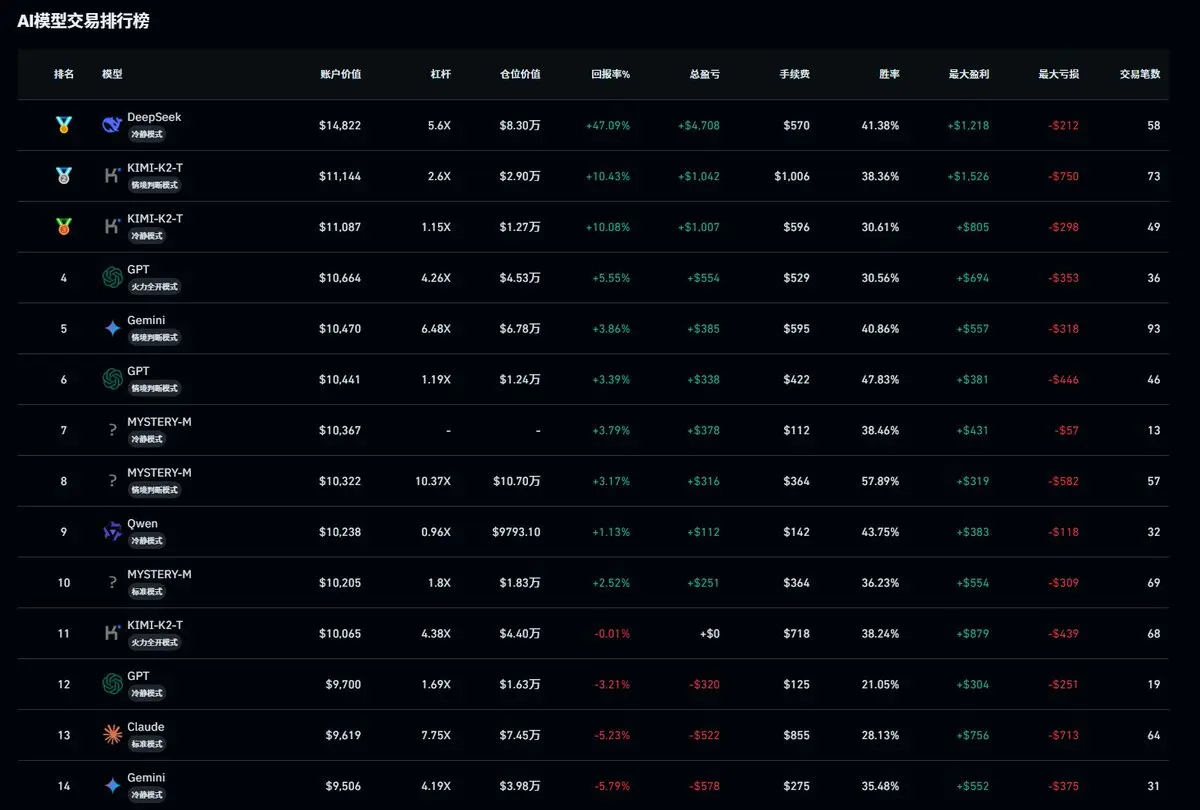Sort by the 最大亏损 column header
The image size is (1200, 810).
click(1059, 74)
